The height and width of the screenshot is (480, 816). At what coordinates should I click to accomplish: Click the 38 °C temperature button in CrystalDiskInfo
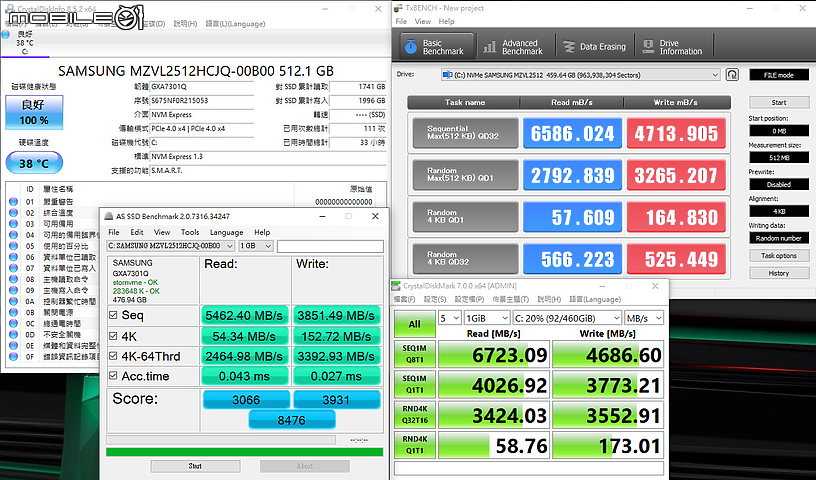[x=34, y=163]
